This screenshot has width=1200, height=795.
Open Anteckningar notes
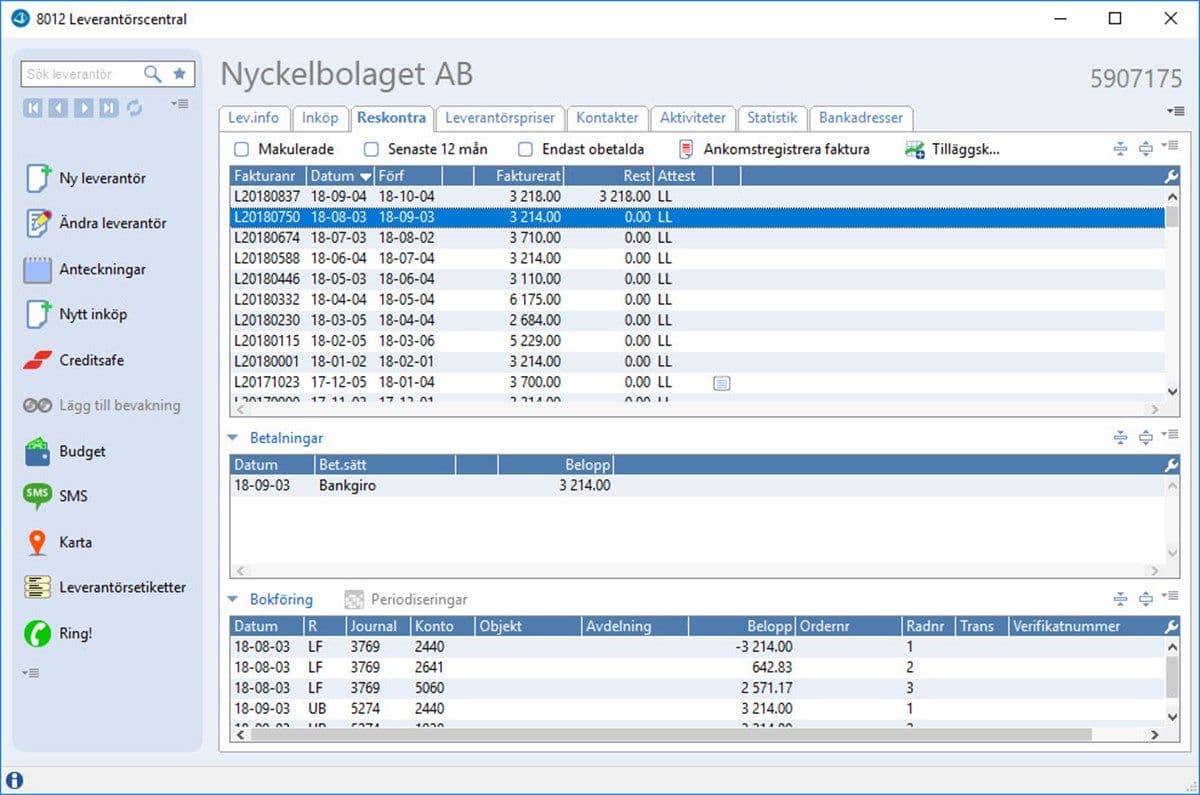pos(85,269)
